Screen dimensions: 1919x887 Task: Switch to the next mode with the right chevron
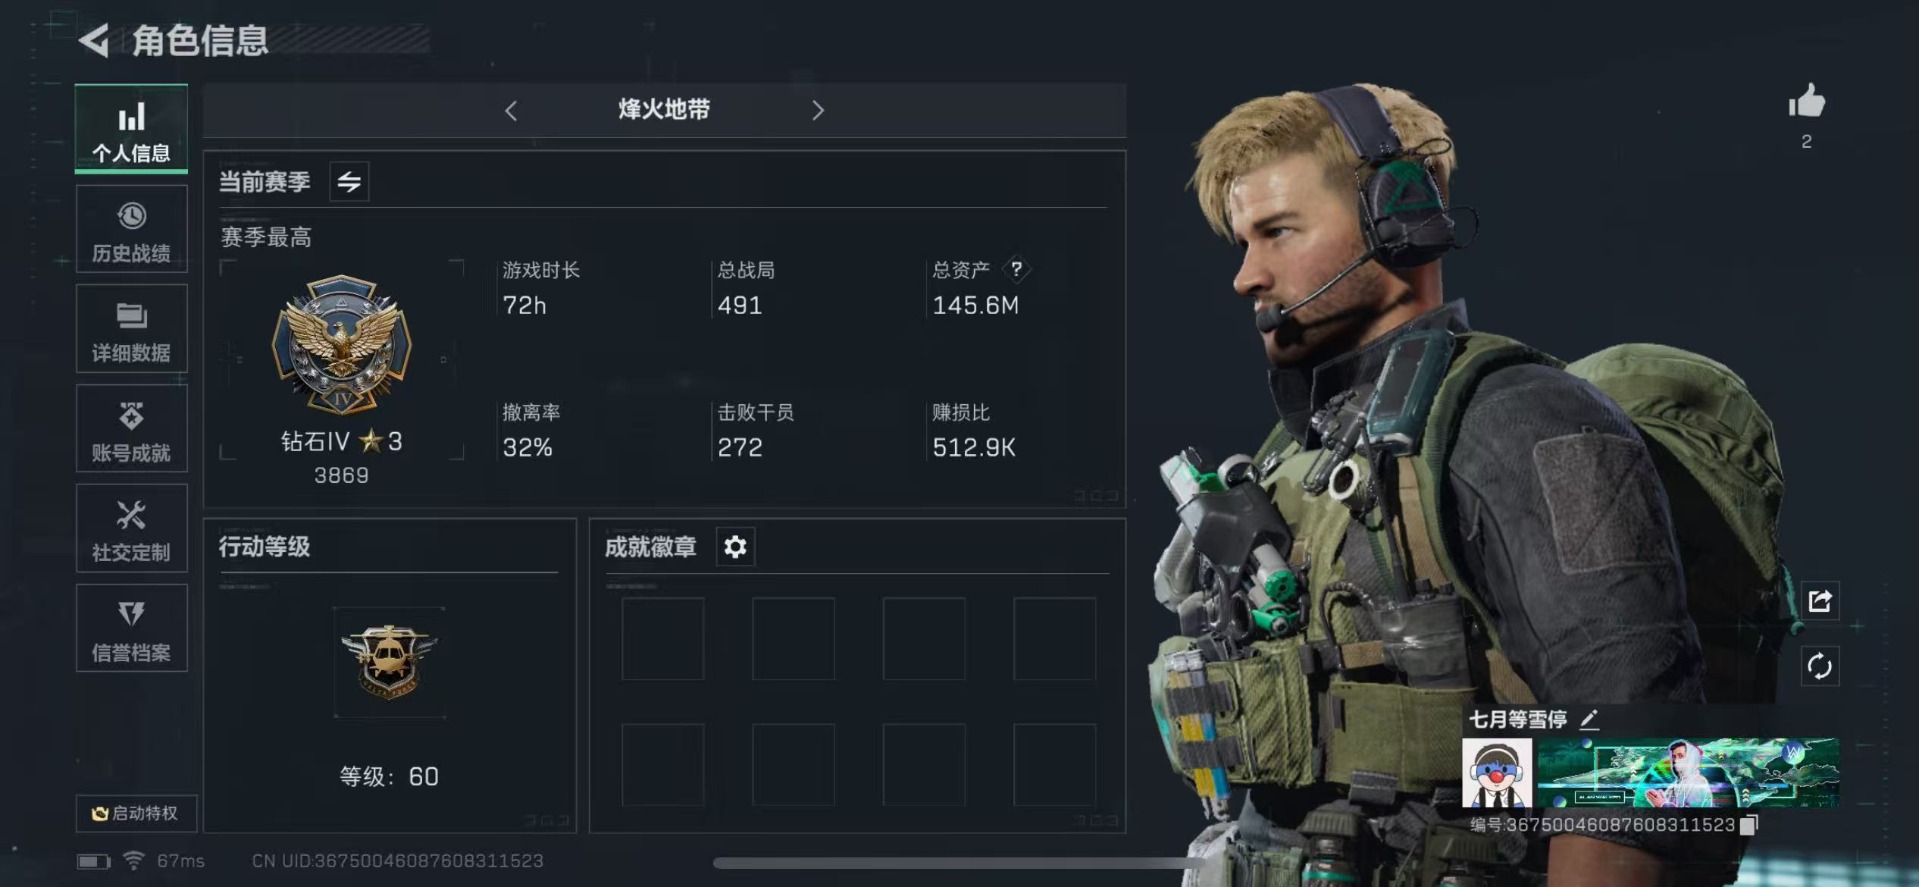[x=818, y=111]
